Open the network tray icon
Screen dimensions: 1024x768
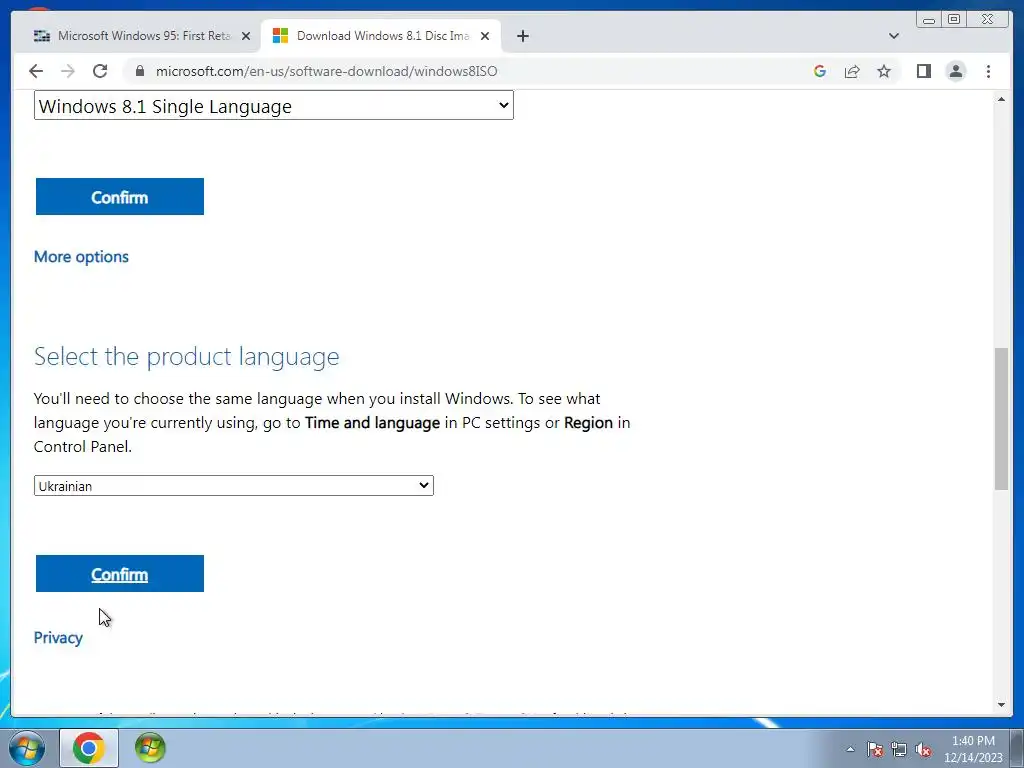899,749
